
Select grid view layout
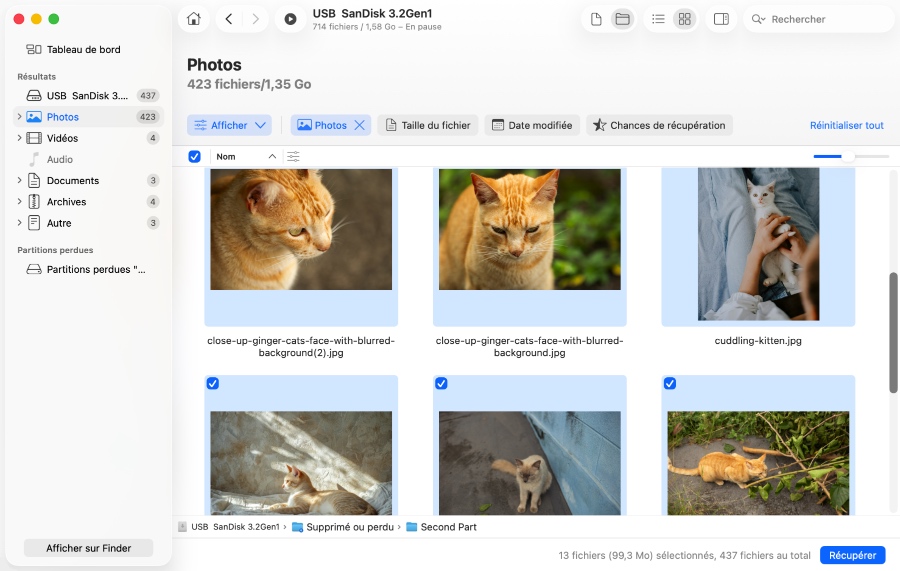coord(684,19)
